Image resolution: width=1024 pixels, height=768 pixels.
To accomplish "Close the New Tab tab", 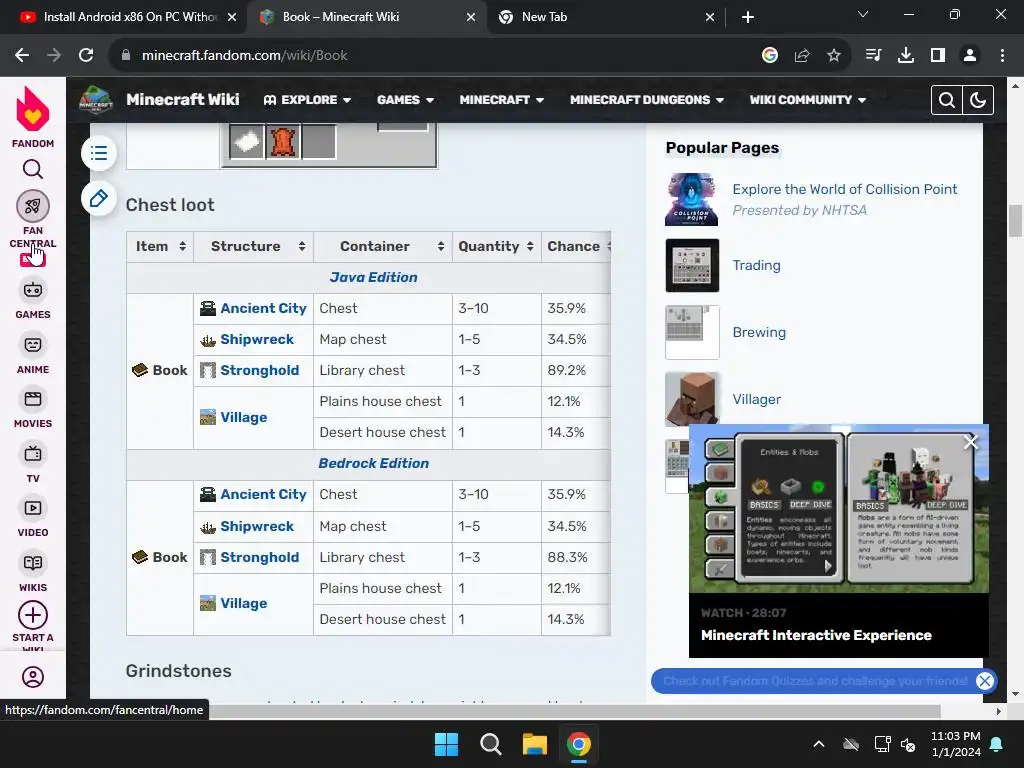I will coord(710,17).
